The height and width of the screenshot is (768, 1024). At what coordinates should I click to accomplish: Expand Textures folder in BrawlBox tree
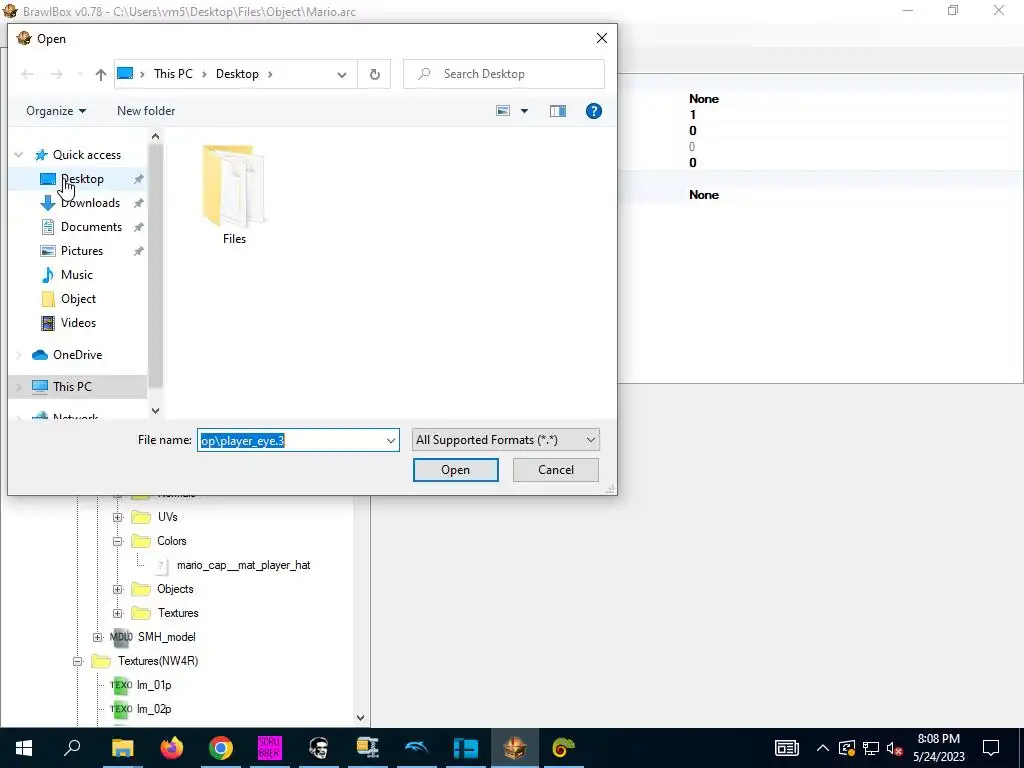118,613
